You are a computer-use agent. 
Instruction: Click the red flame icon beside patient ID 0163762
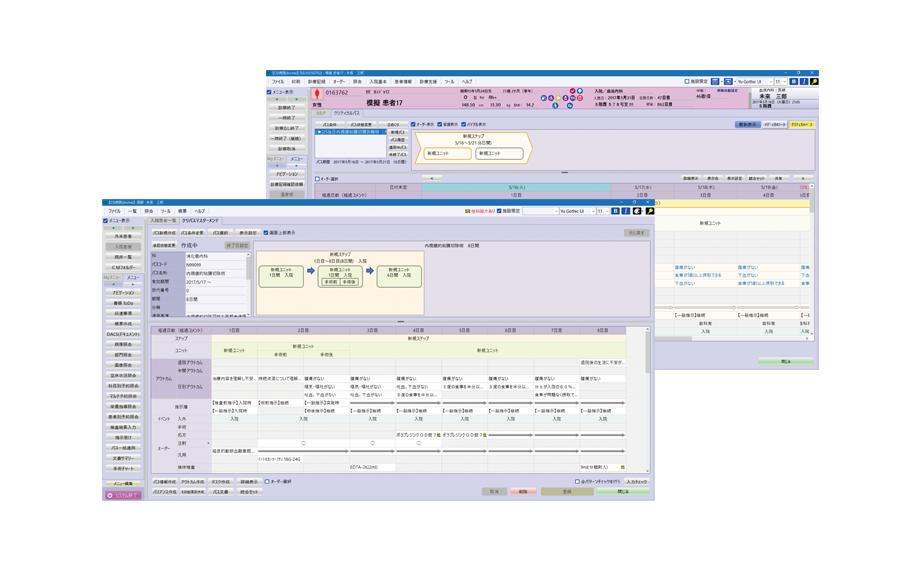(317, 93)
